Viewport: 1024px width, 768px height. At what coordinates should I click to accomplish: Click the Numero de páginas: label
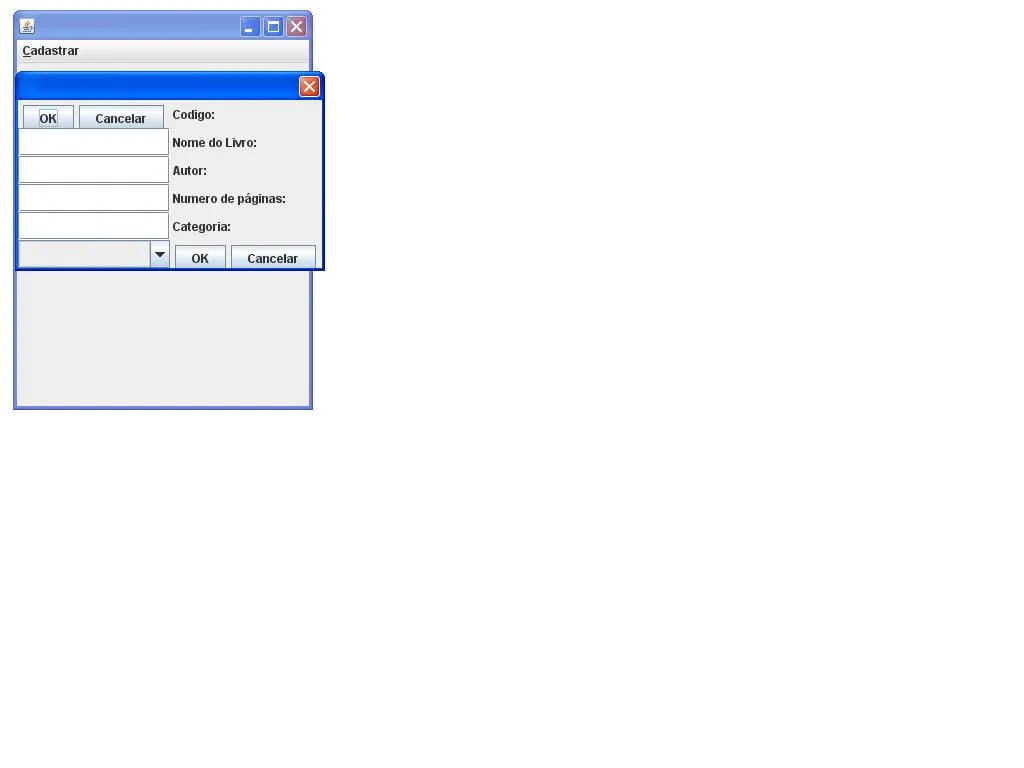pyautogui.click(x=229, y=199)
